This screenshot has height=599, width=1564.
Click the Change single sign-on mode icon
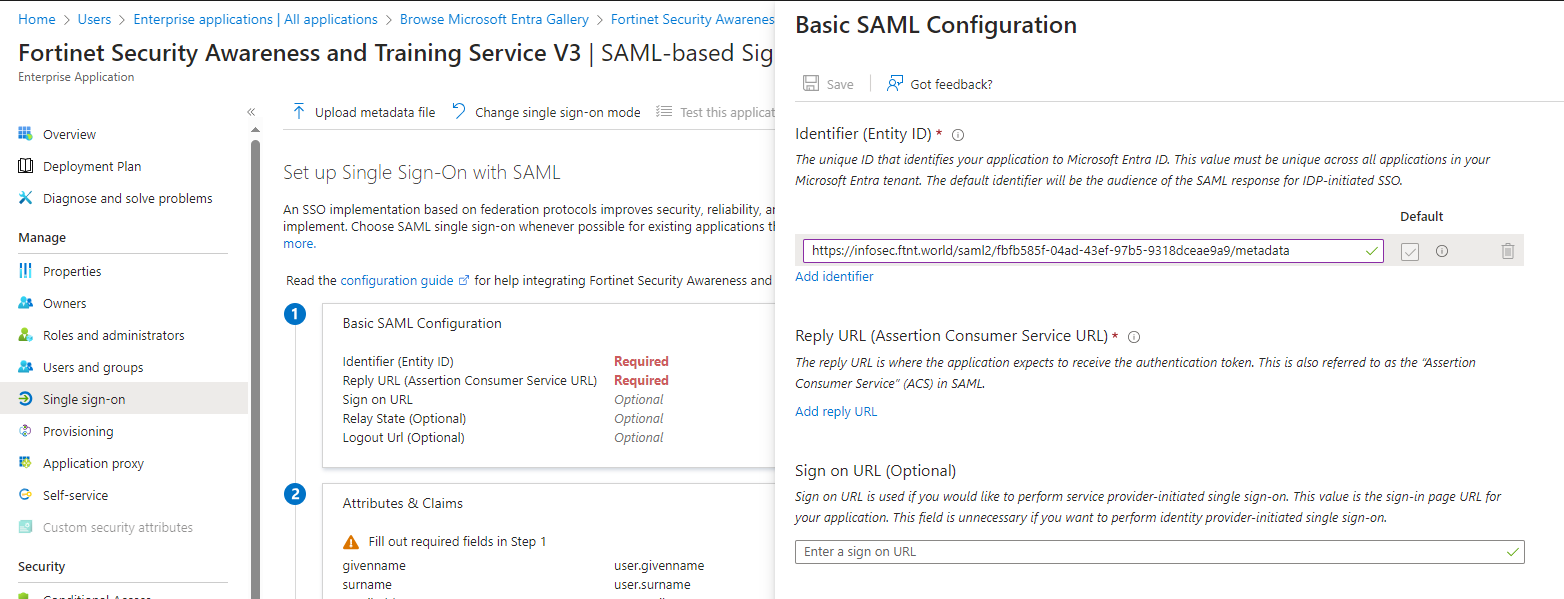459,112
